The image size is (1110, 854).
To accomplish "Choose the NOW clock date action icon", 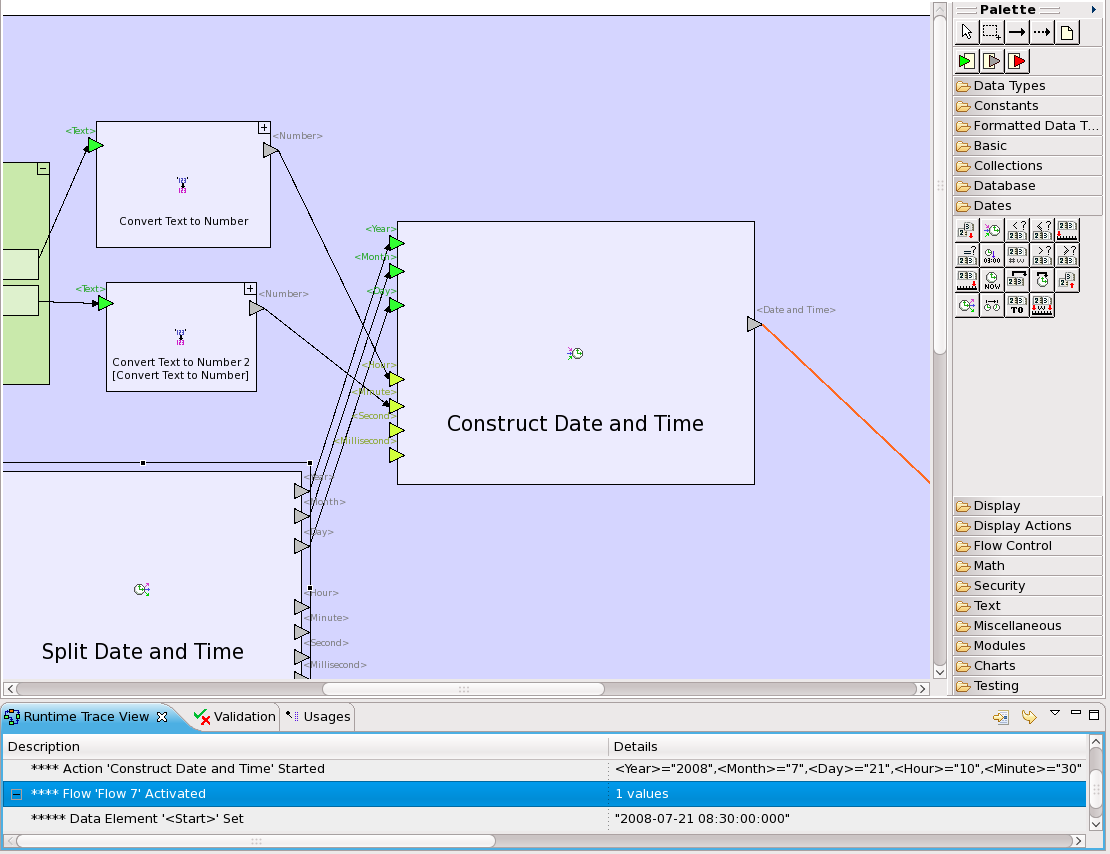I will (x=992, y=281).
